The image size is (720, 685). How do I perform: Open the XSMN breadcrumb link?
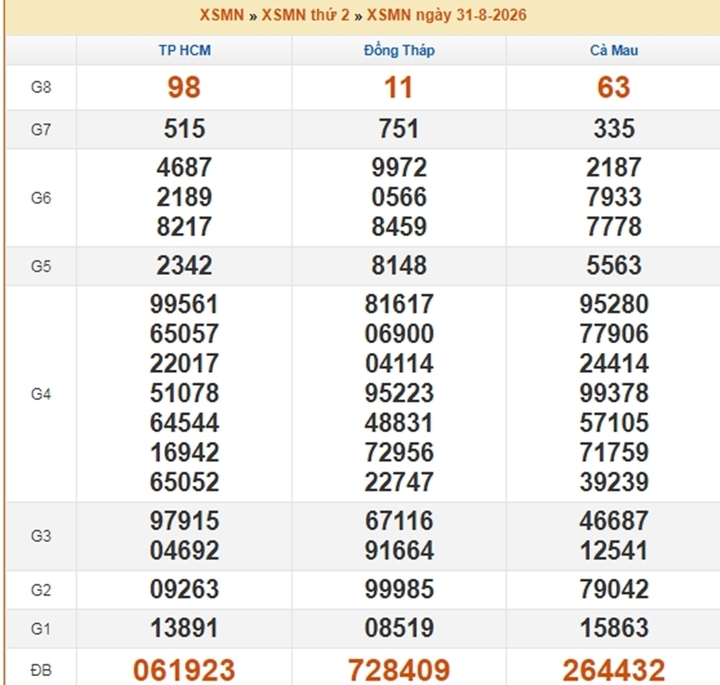[x=222, y=15]
